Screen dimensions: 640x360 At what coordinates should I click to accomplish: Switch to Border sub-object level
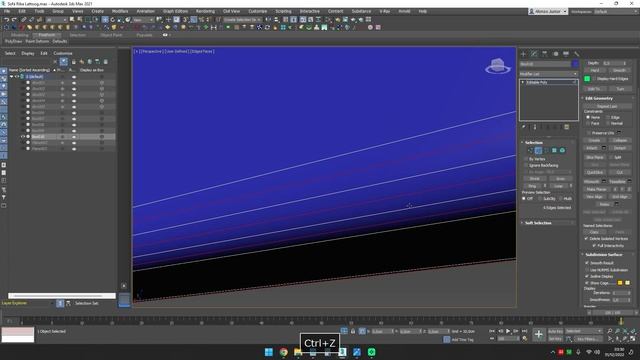(x=546, y=151)
